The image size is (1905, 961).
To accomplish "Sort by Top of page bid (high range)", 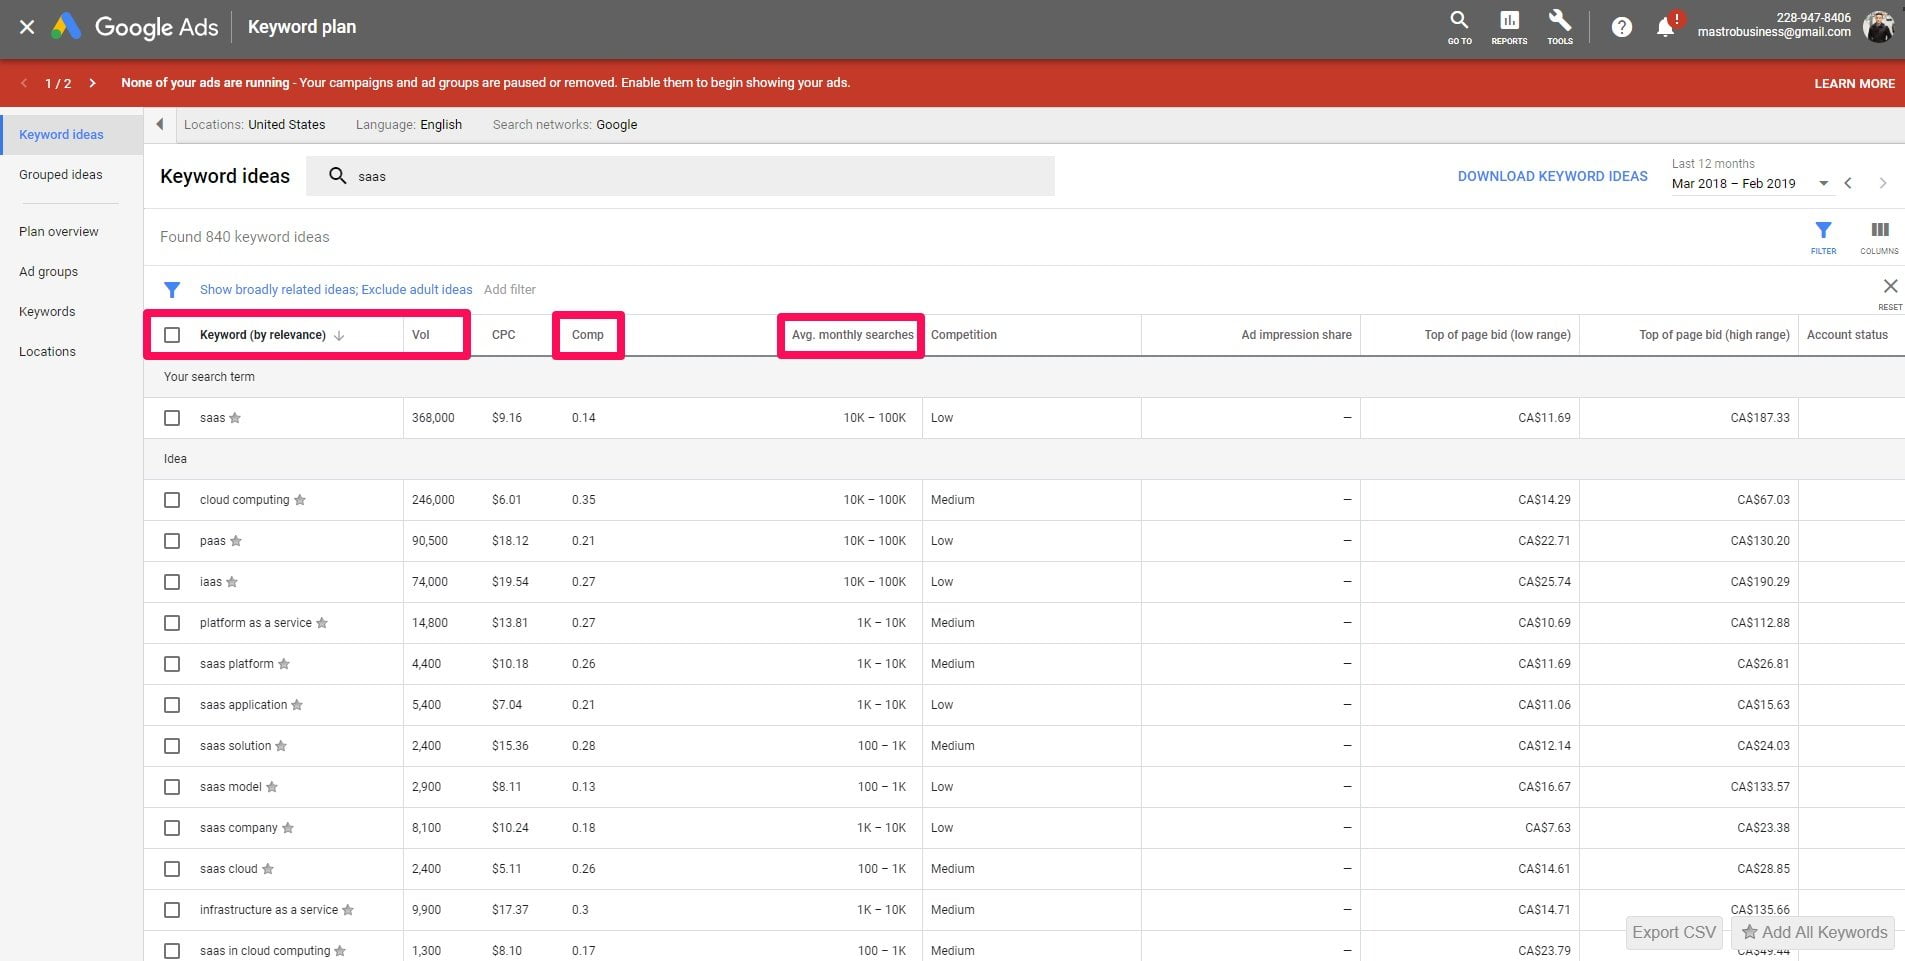I will [x=1714, y=335].
